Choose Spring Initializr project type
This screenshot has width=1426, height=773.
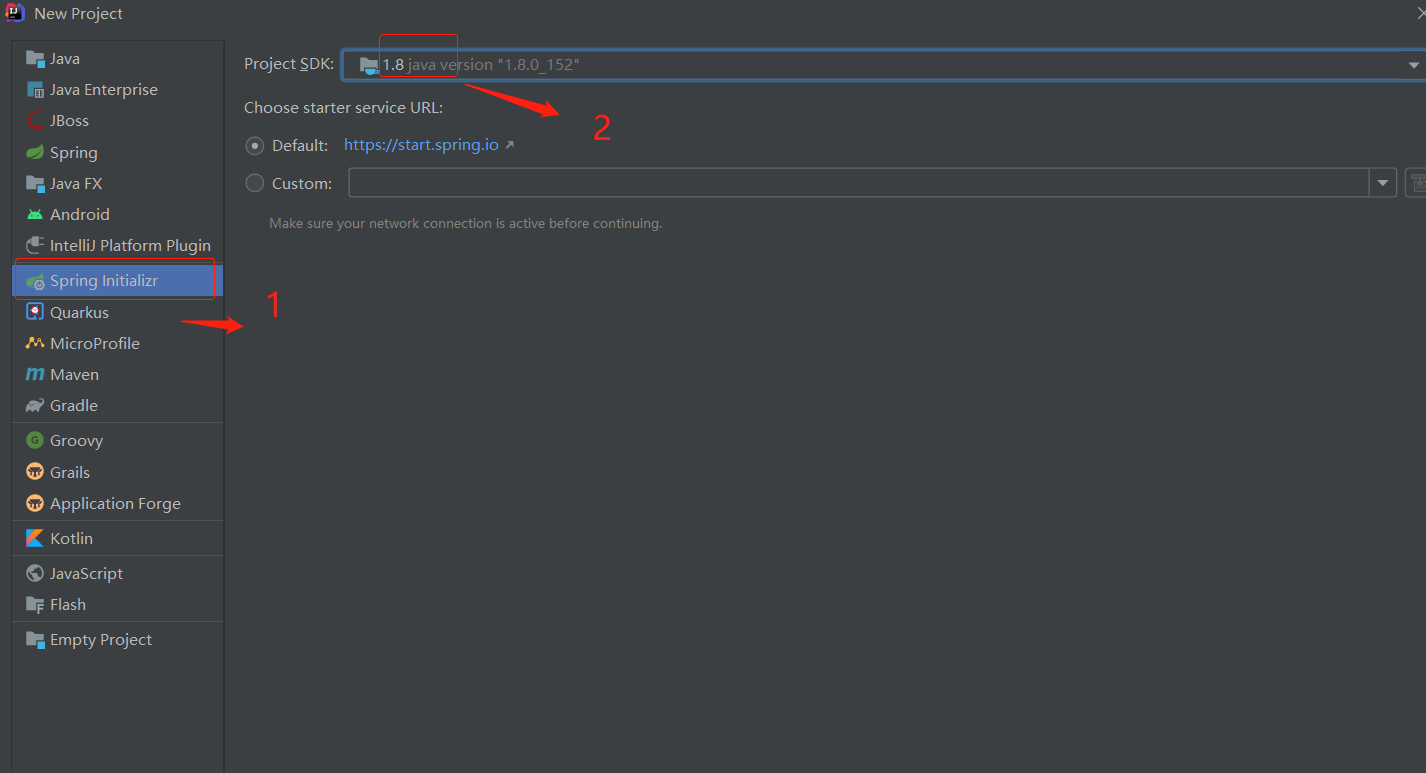(118, 281)
